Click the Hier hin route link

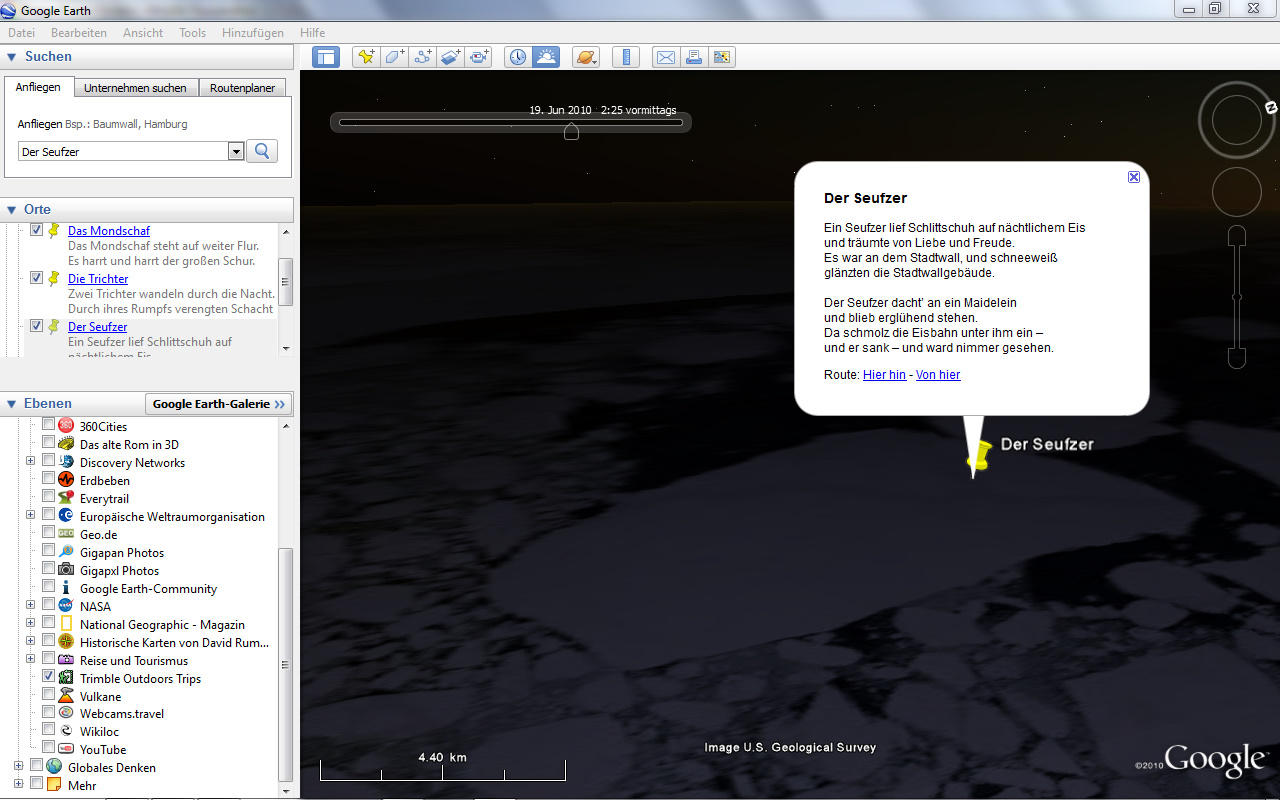(884, 375)
